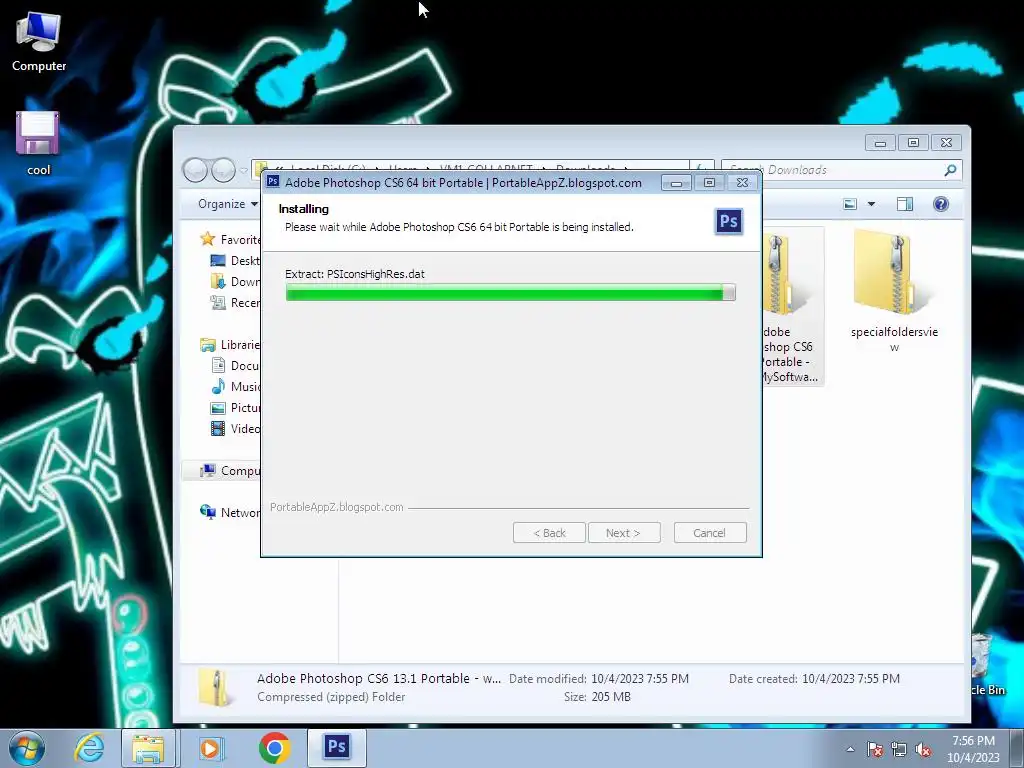Click the Cancel button in the installer

click(x=709, y=533)
